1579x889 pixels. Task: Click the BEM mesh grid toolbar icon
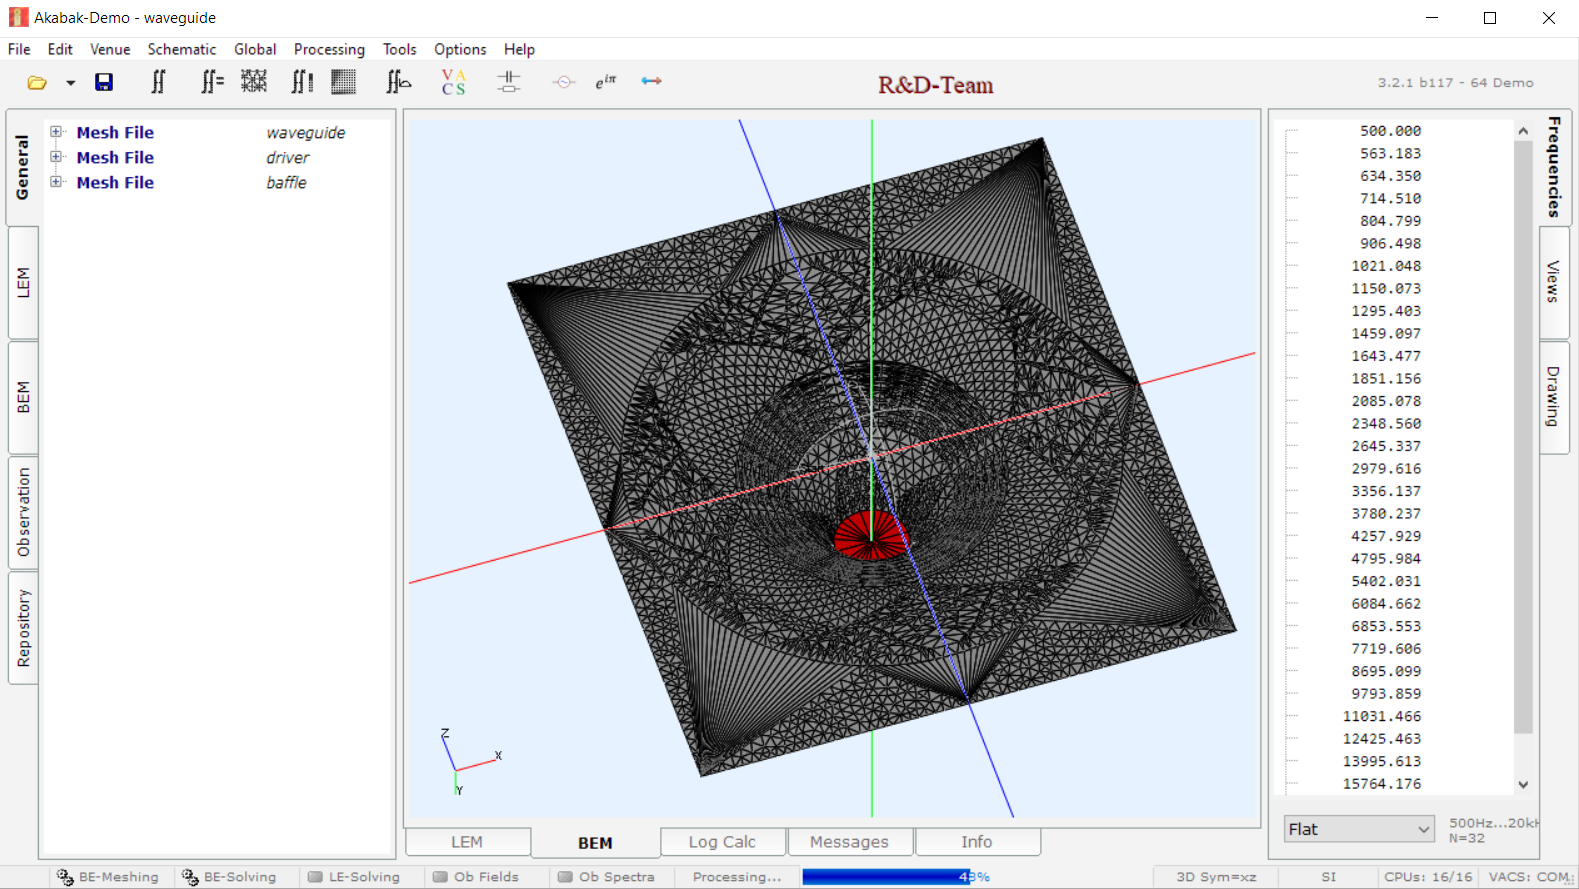coord(254,81)
